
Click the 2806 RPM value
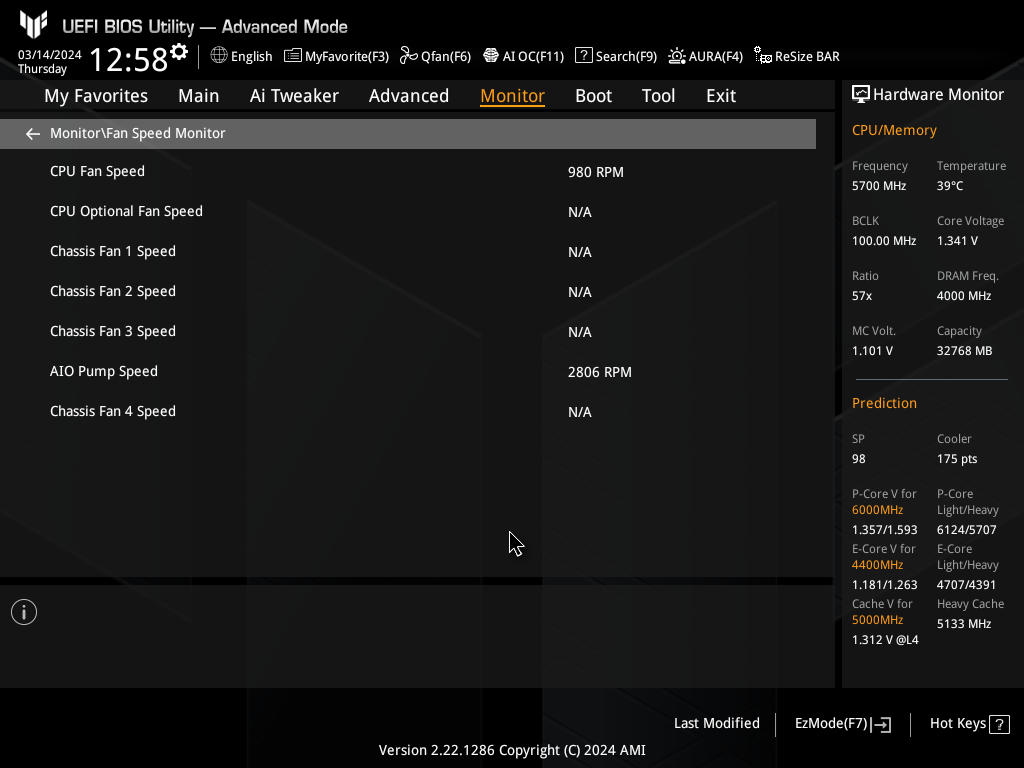pos(600,372)
